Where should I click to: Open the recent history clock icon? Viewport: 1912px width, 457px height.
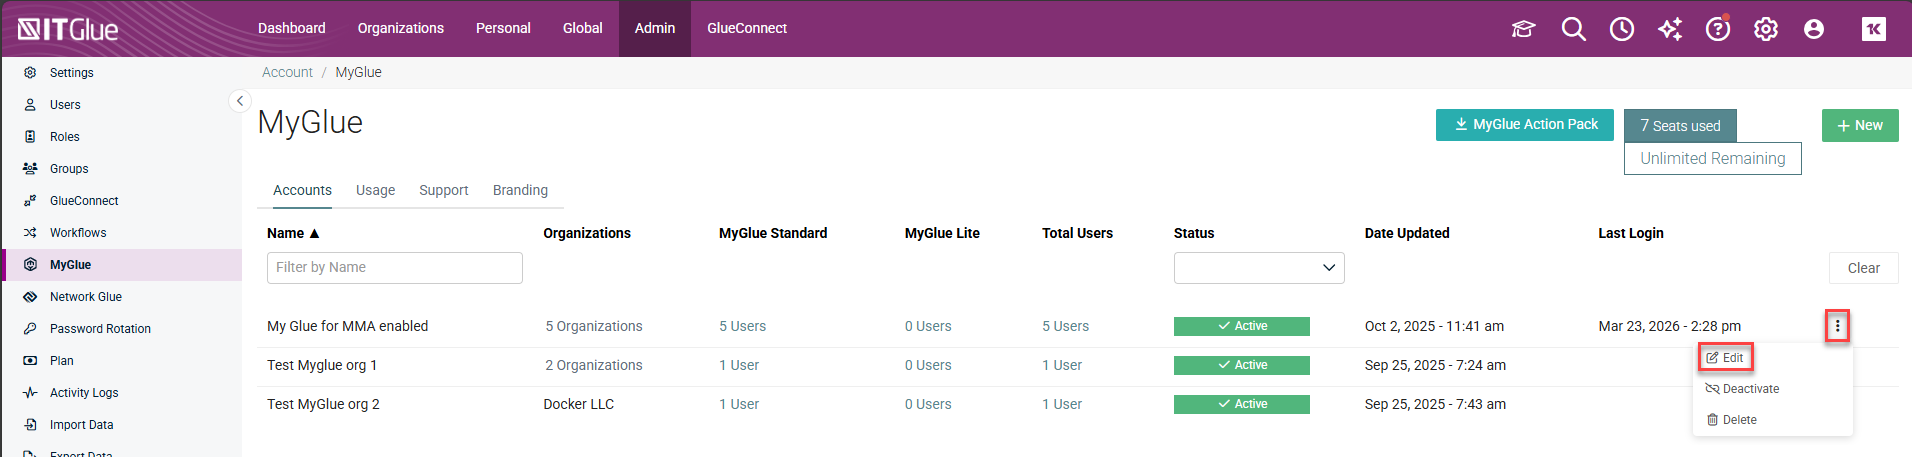pos(1621,29)
